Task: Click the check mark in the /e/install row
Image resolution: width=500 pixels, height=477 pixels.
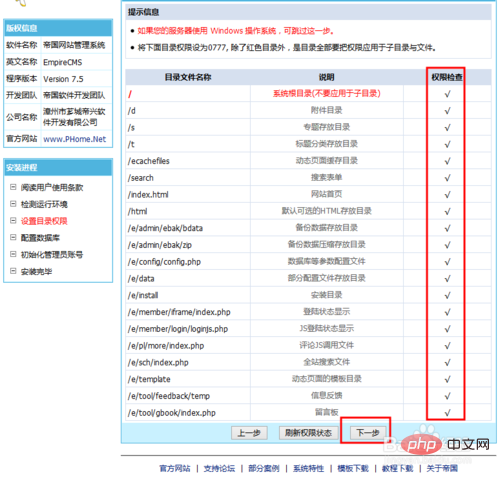Action: click(447, 295)
